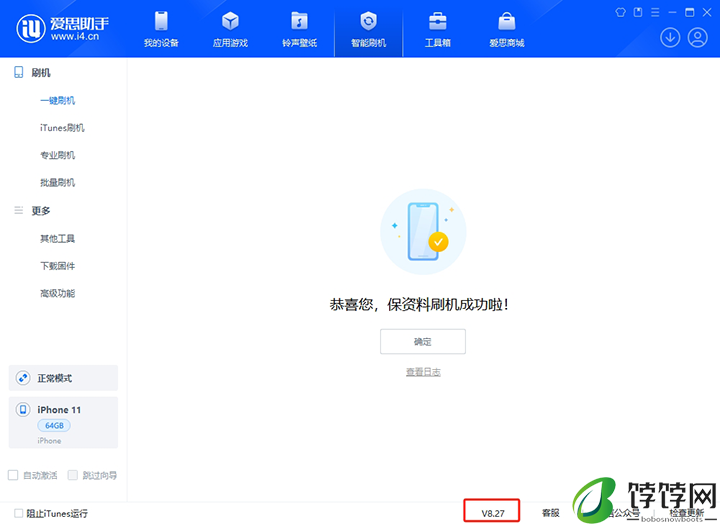This screenshot has width=720, height=524.
Task: Toggle the 跳过向导 checkbox
Action: [x=73, y=475]
